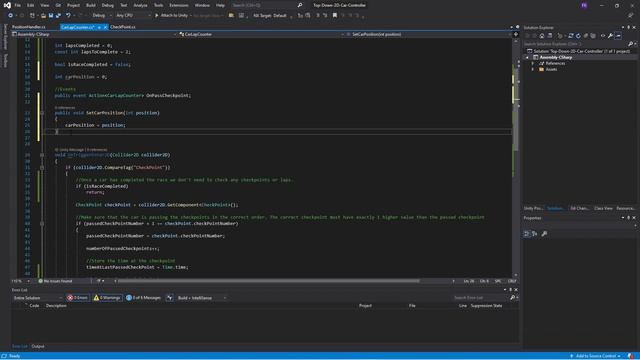Open the Git menu
The image size is (640, 360).
58,5
